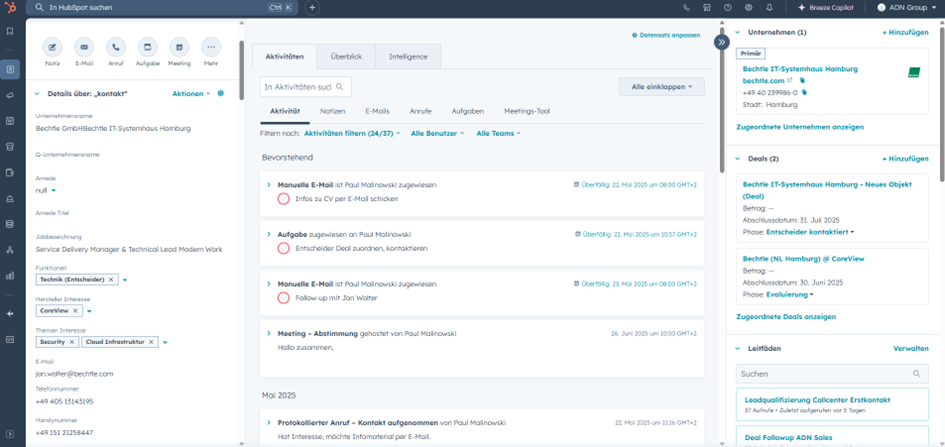
Task: Open the phone calling icon in top bar
Action: tap(686, 8)
